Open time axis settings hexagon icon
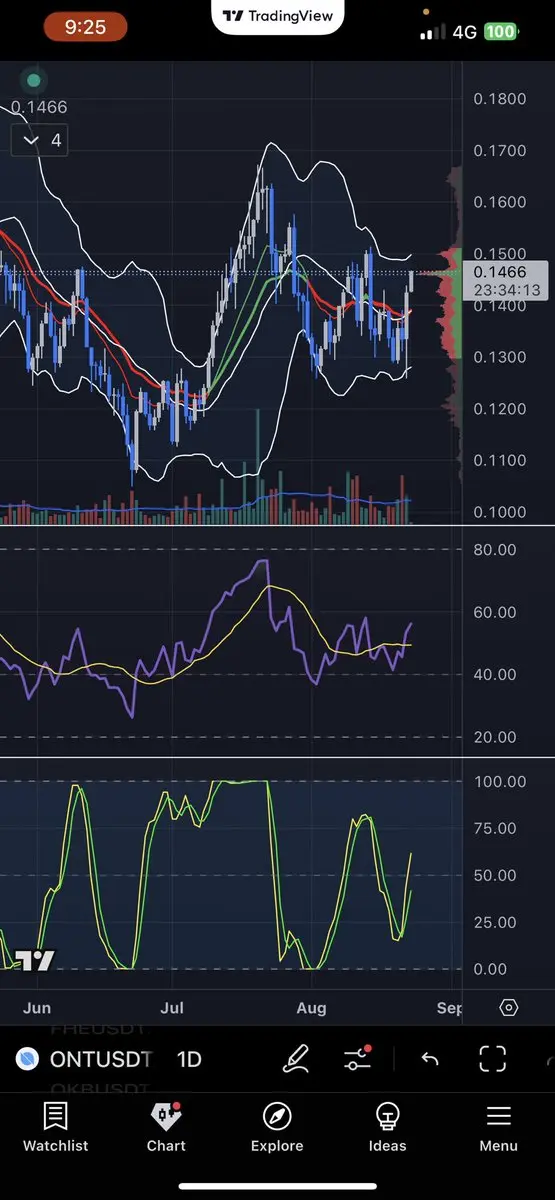This screenshot has height=1200, width=555. 509,1007
